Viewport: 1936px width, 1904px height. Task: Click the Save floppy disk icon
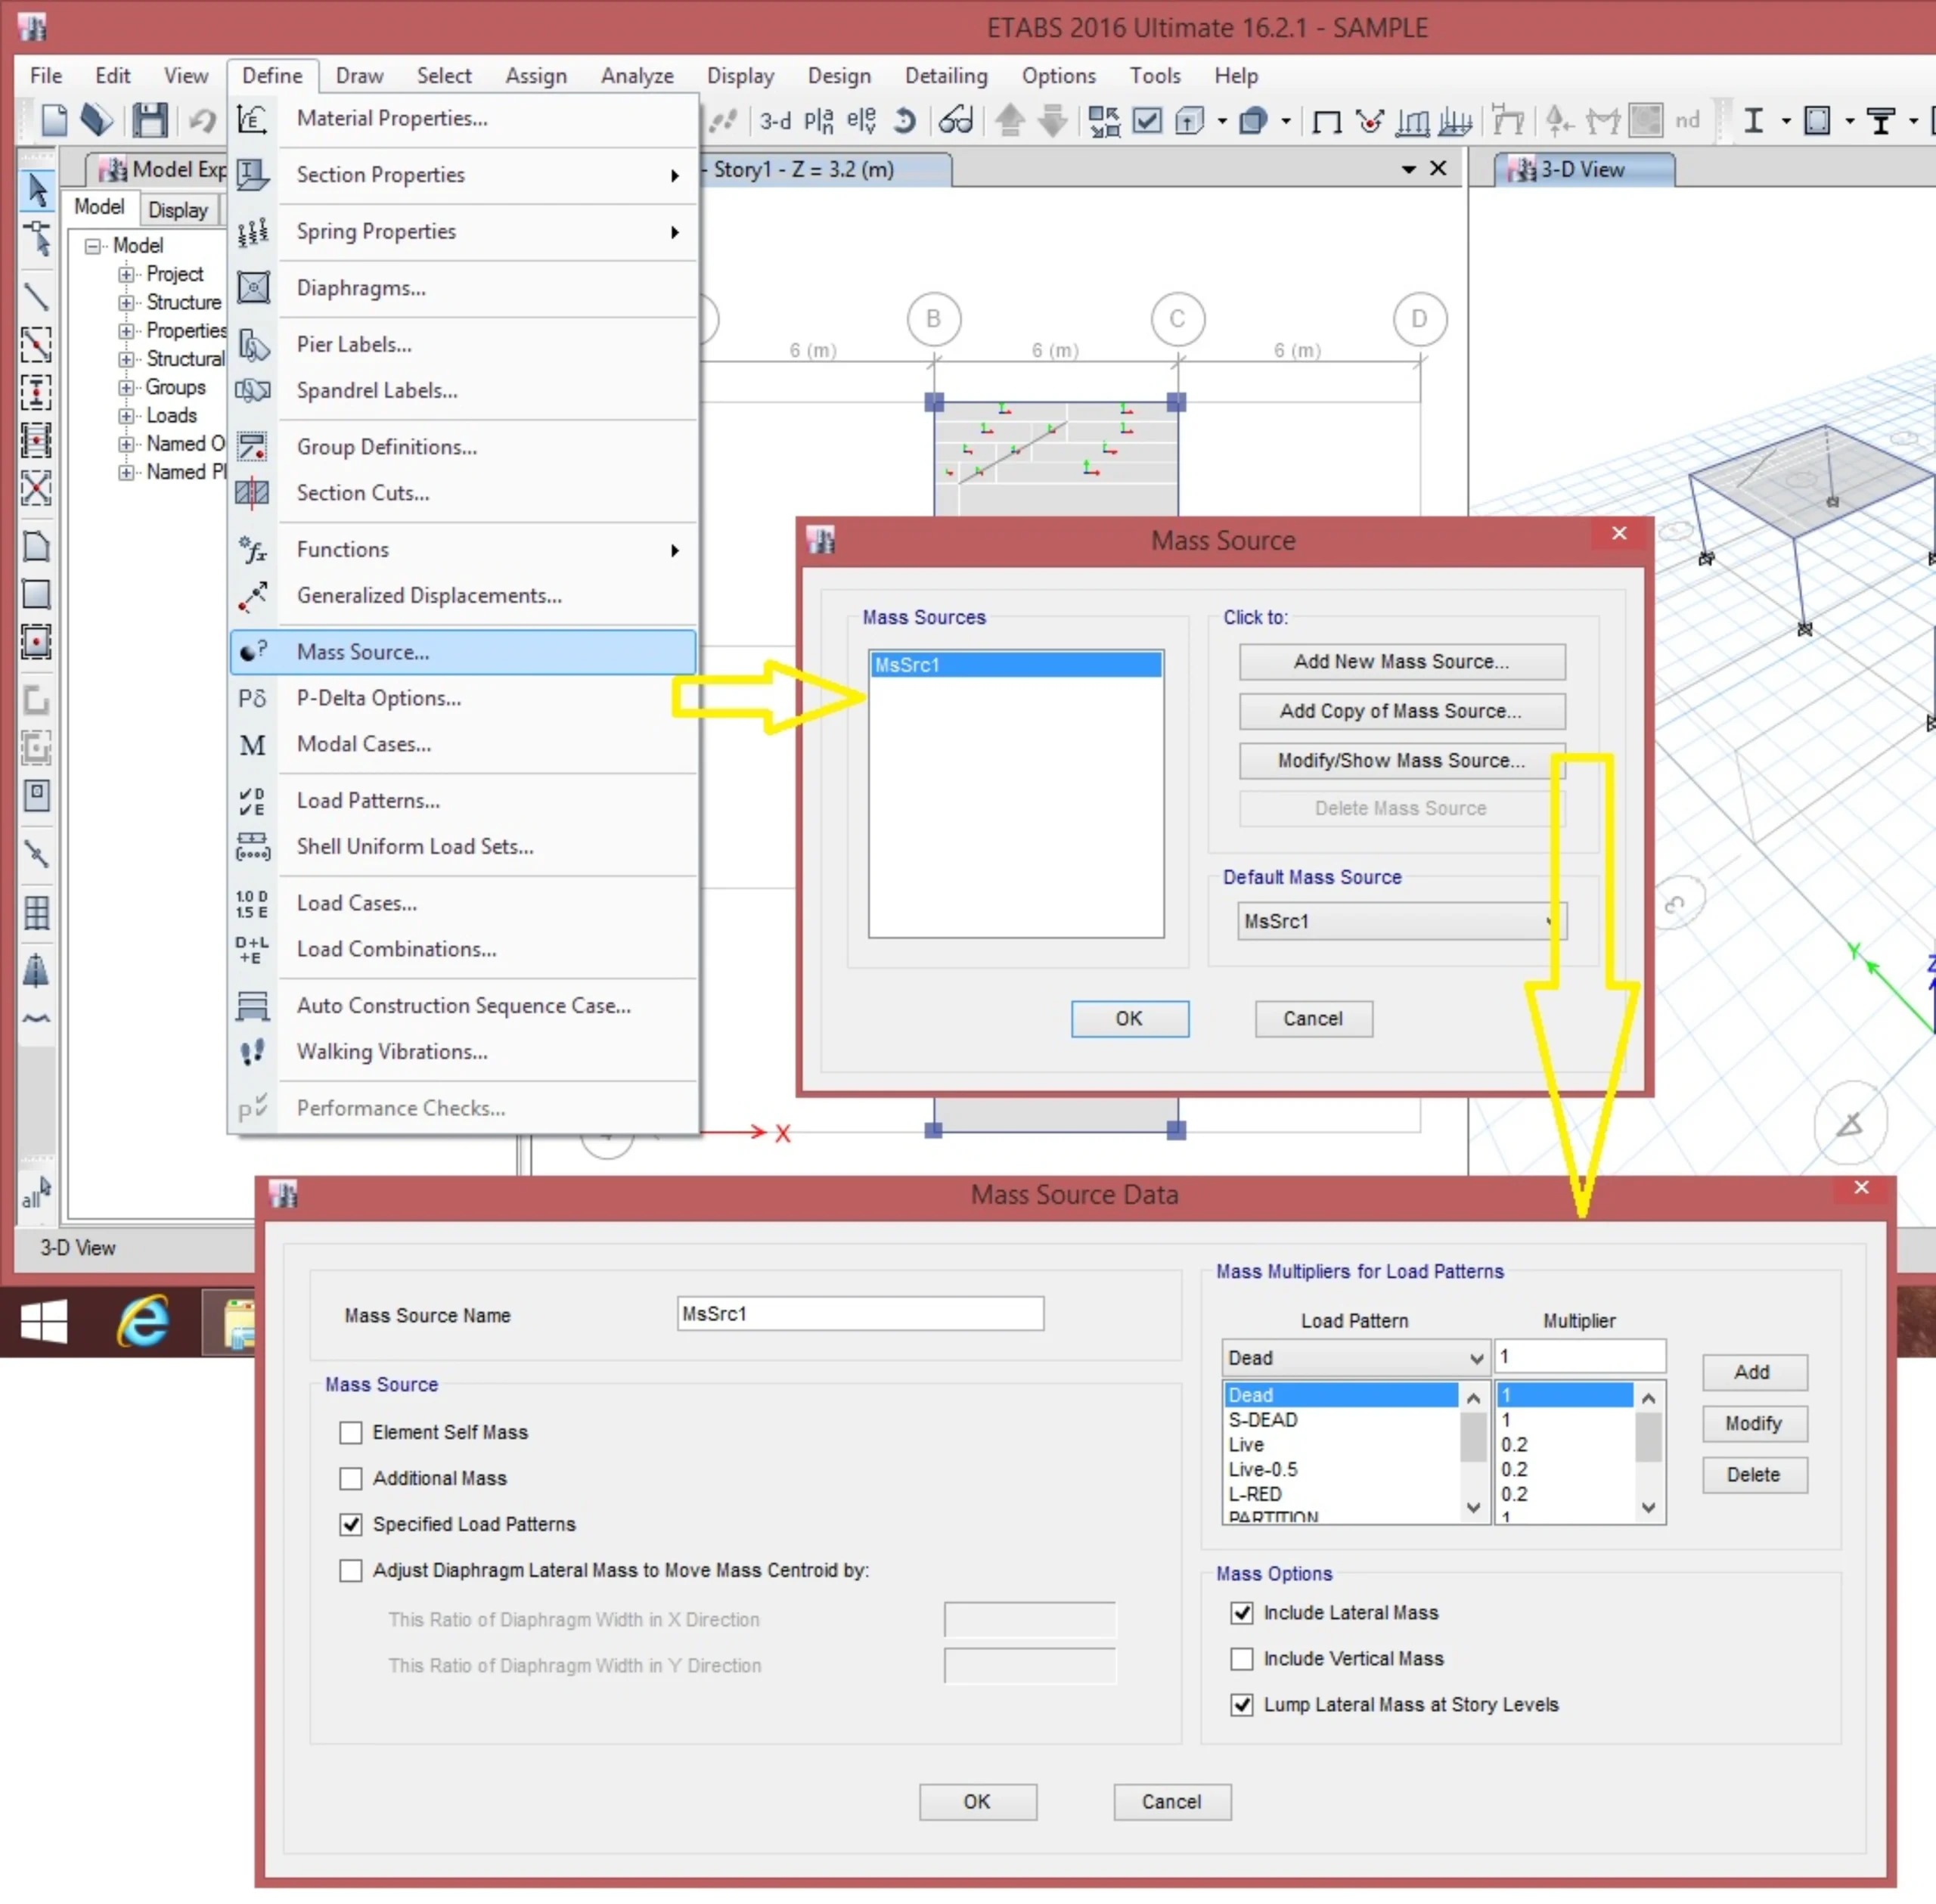150,120
